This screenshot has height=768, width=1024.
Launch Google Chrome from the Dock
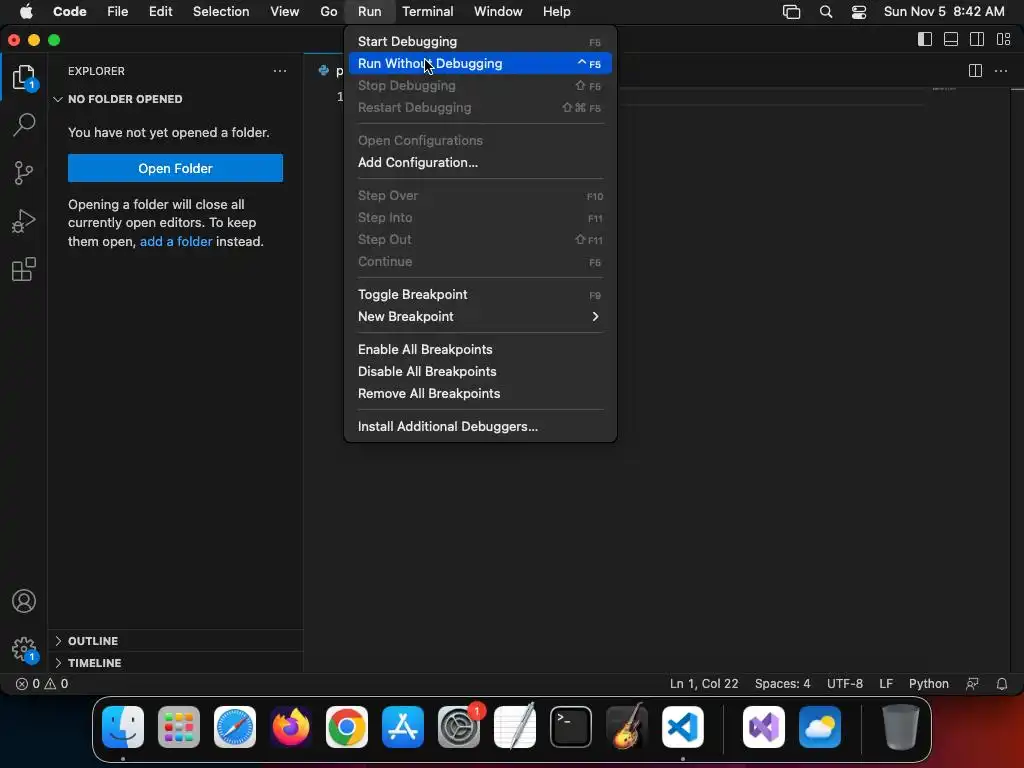pyautogui.click(x=347, y=727)
